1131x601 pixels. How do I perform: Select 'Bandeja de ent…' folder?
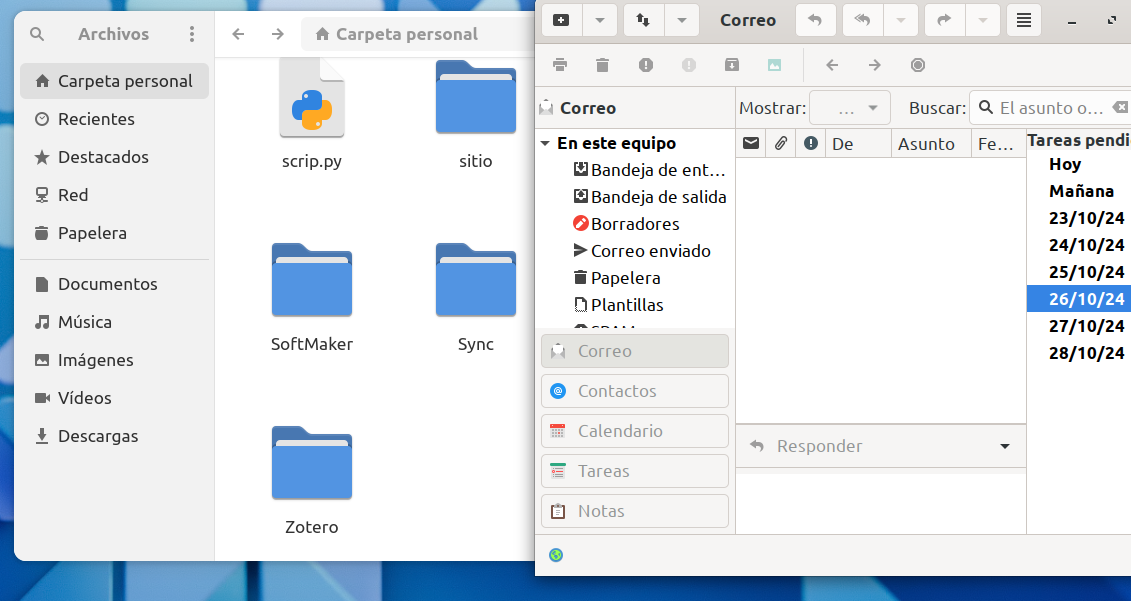click(x=649, y=170)
